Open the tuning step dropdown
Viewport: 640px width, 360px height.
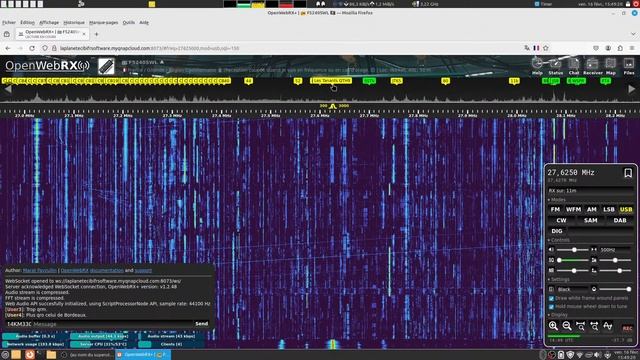[616, 249]
